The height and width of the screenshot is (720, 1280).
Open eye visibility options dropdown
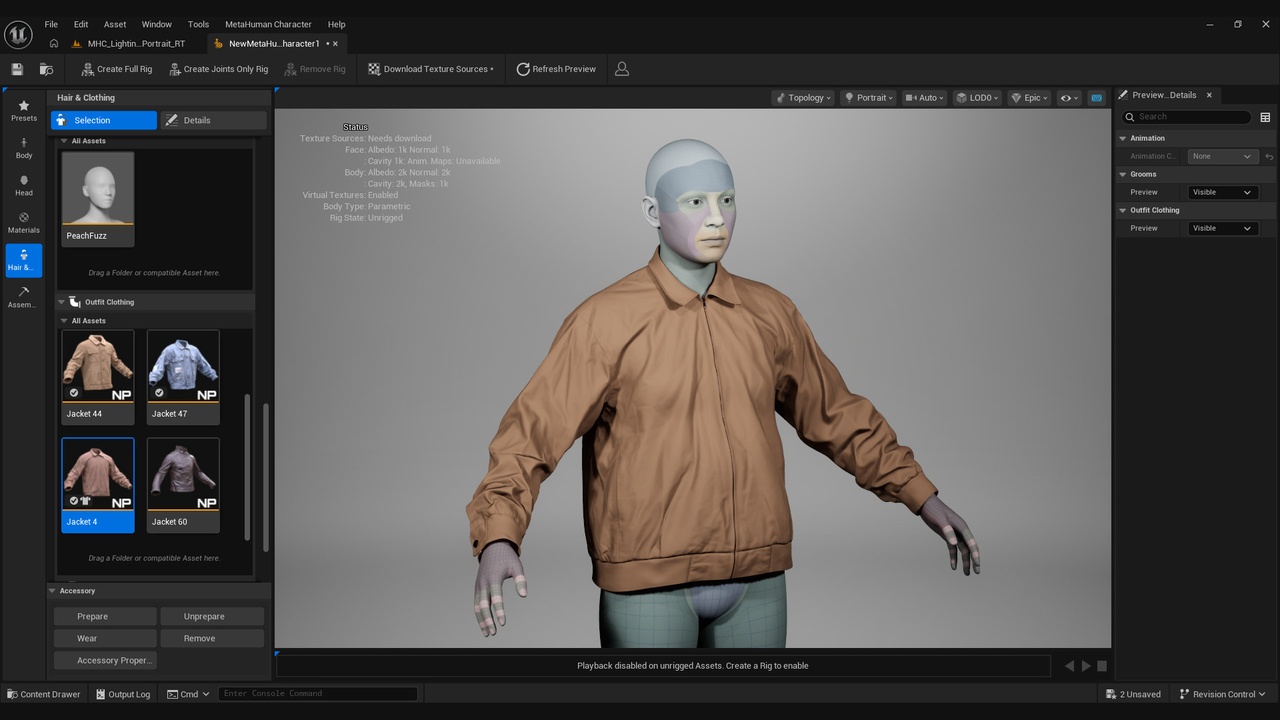[1069, 98]
